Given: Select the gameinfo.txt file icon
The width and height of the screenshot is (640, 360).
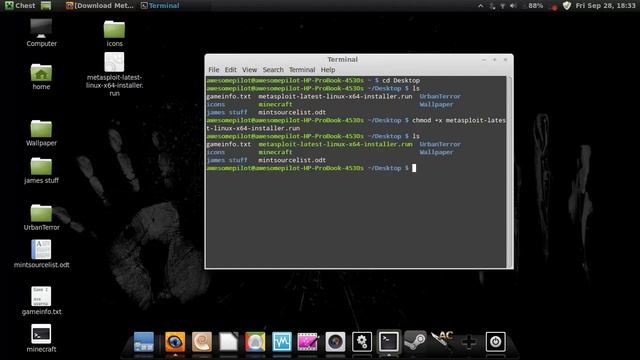Looking at the screenshot, I should pyautogui.click(x=41, y=301).
